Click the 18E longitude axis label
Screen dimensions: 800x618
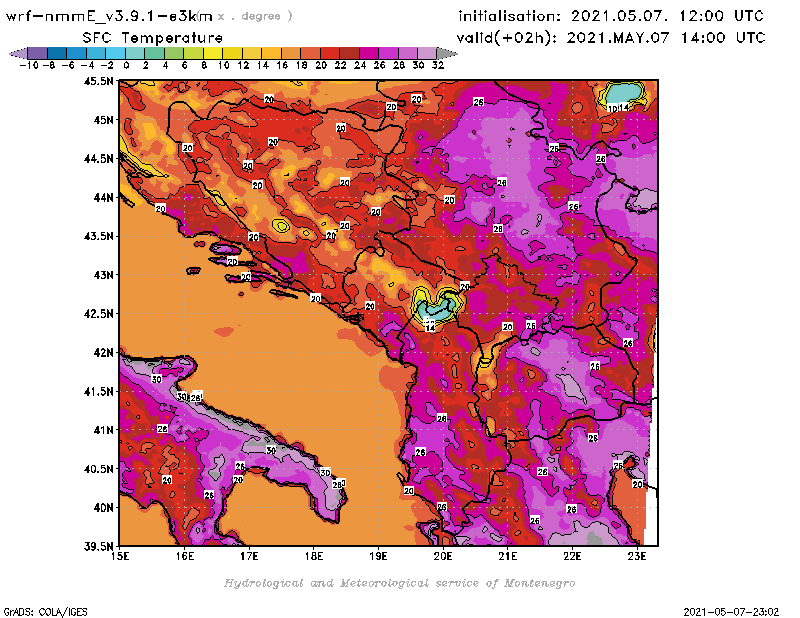[314, 556]
